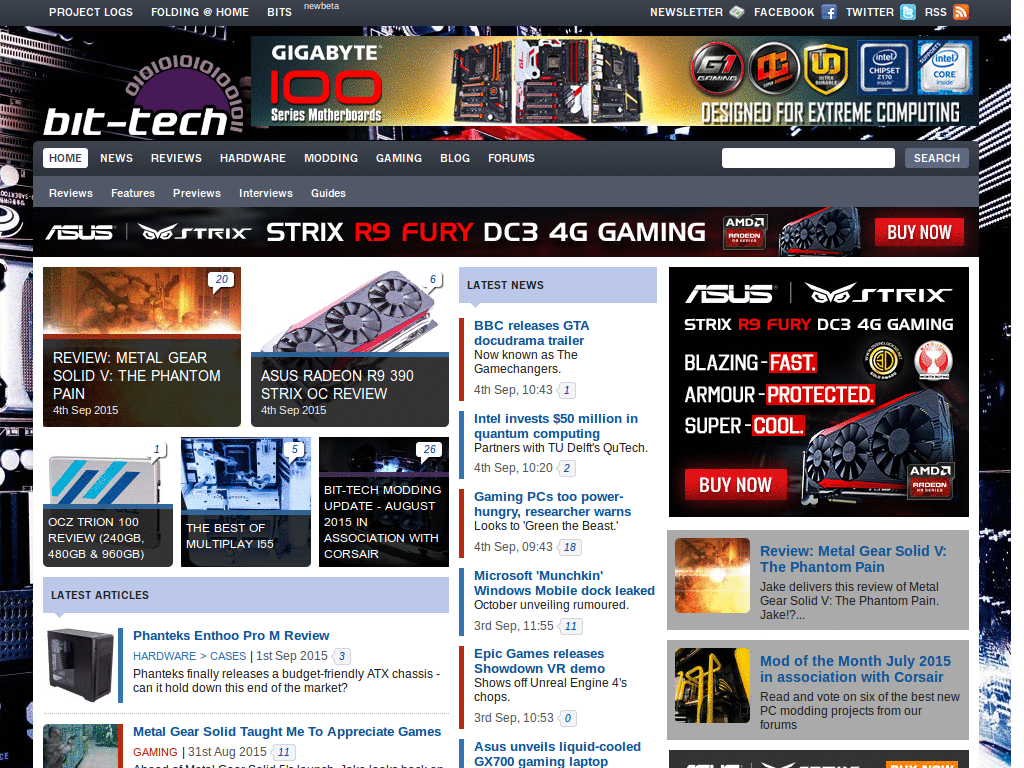Open Project Logs link

pos(91,12)
